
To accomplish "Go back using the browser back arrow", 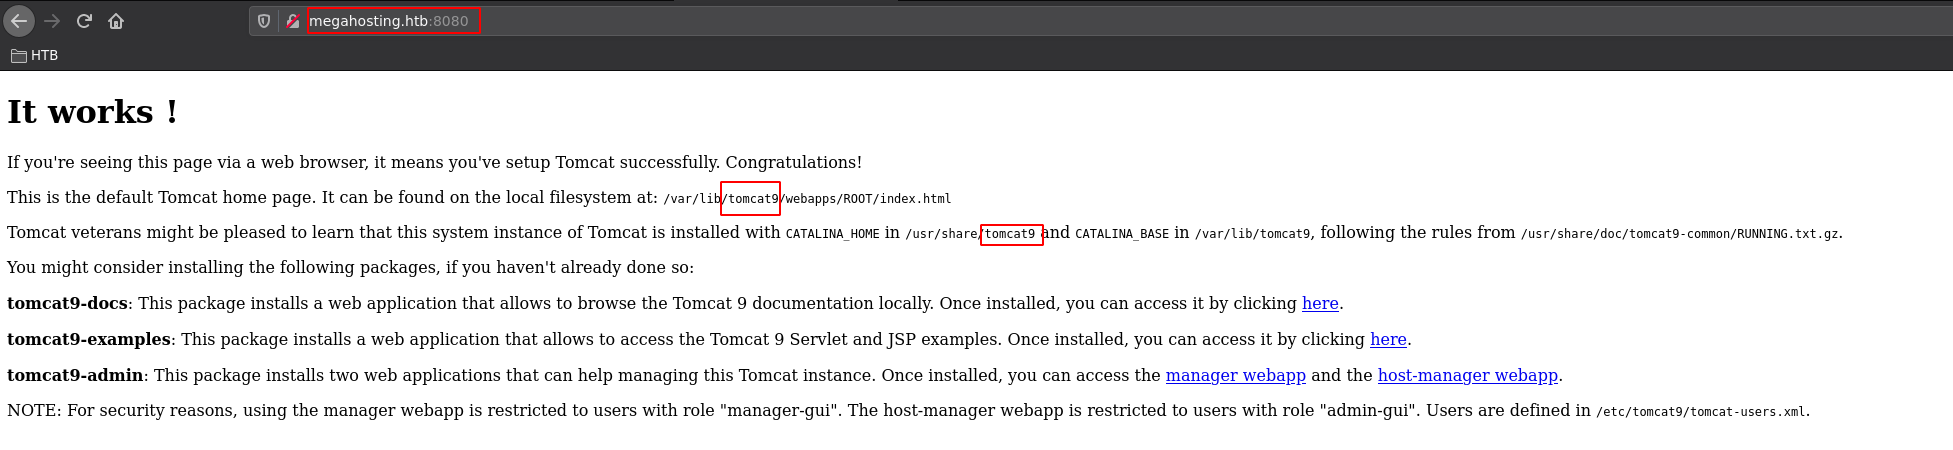I will click(x=19, y=21).
